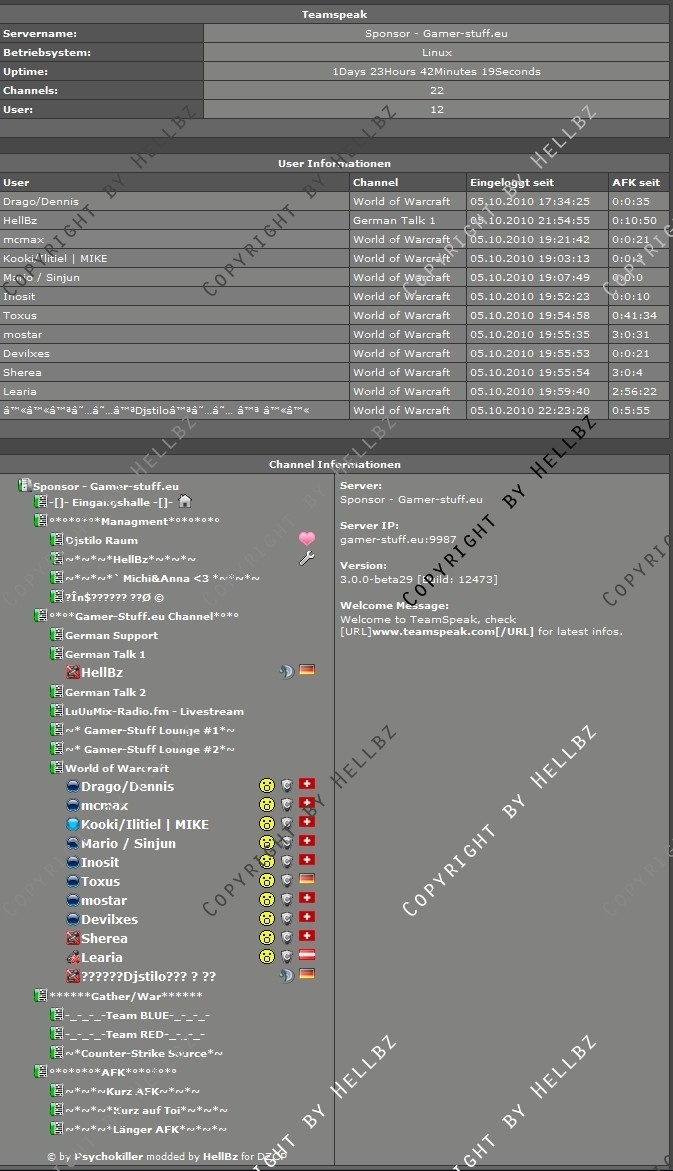Select the Managment channel group
The height and width of the screenshot is (1171, 673).
point(134,521)
